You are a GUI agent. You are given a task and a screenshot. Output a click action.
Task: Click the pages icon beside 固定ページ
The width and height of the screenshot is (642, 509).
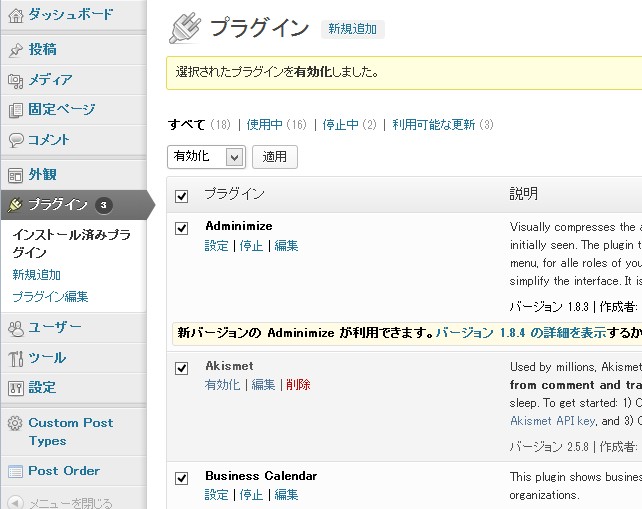16,110
